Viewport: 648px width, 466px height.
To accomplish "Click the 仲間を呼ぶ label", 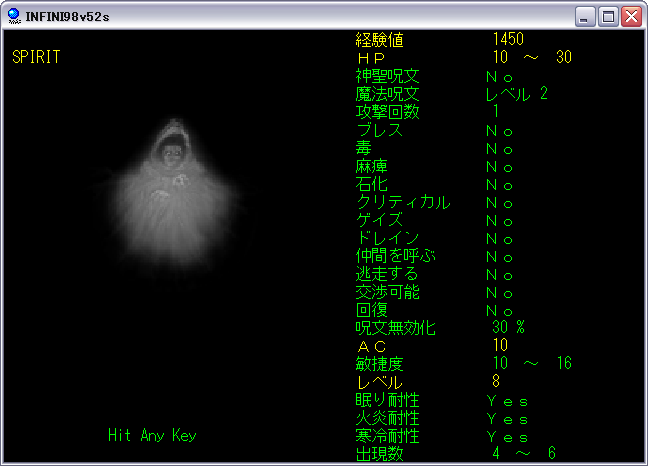I will pyautogui.click(x=395, y=256).
